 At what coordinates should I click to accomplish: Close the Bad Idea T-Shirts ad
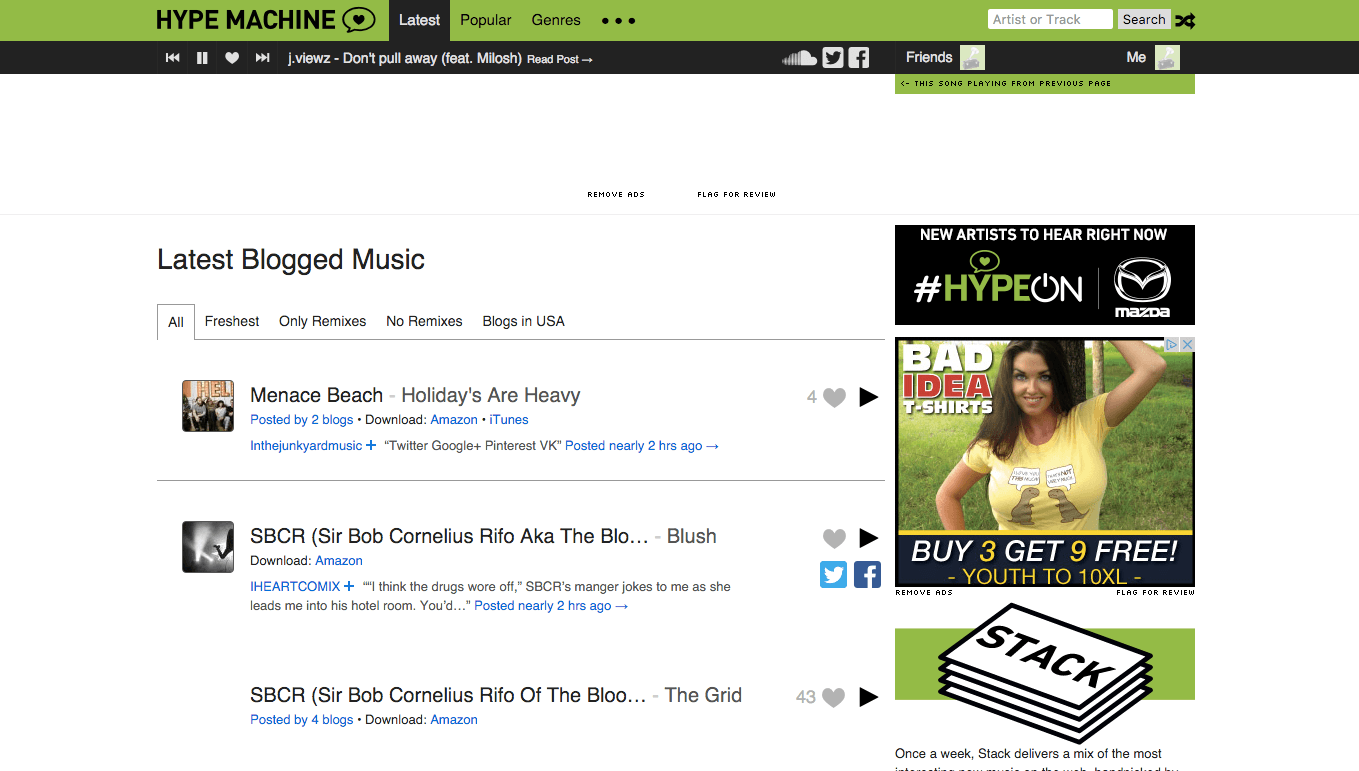click(x=1188, y=344)
